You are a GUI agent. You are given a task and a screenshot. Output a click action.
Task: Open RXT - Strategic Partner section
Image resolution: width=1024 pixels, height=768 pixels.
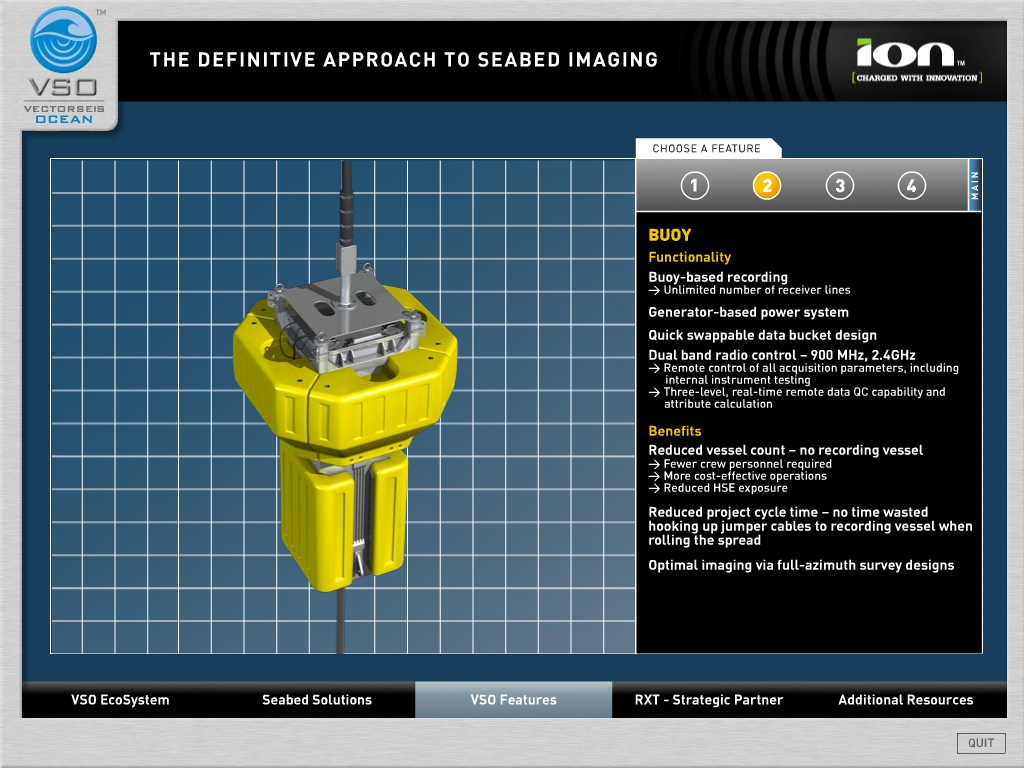click(709, 700)
